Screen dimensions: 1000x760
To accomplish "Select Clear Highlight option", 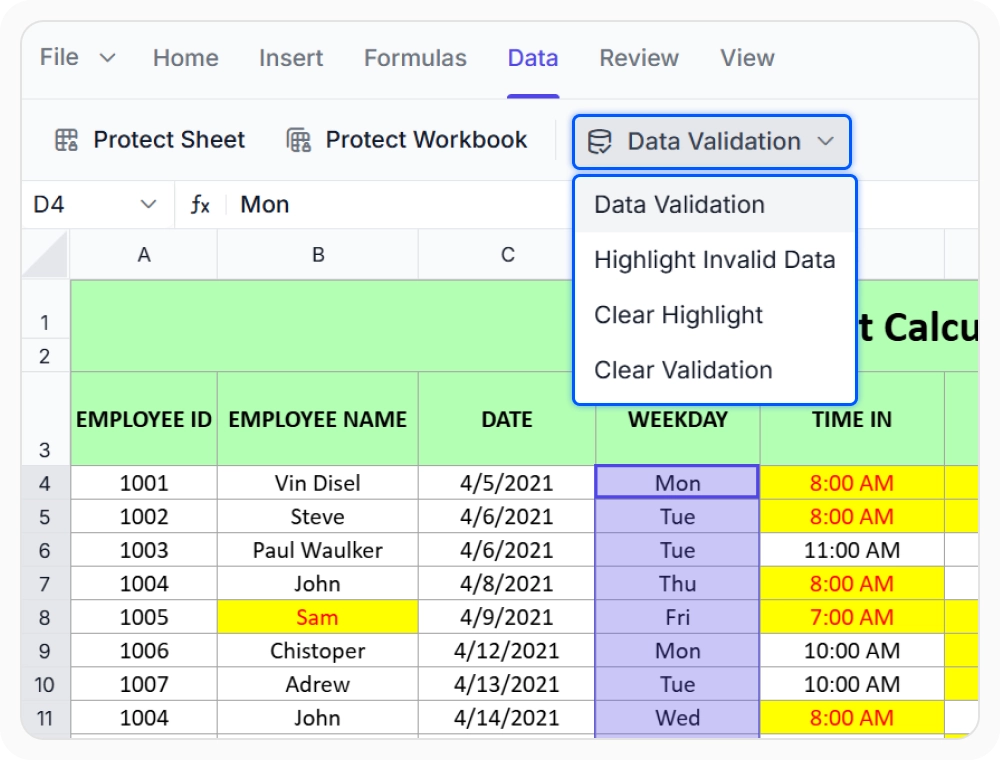I will (x=715, y=315).
